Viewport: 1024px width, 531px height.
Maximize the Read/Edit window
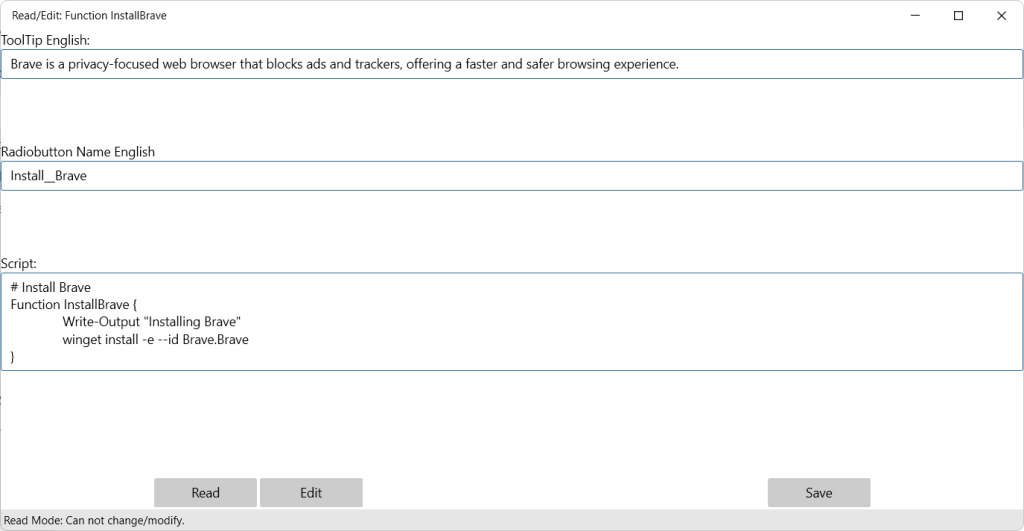tap(959, 16)
